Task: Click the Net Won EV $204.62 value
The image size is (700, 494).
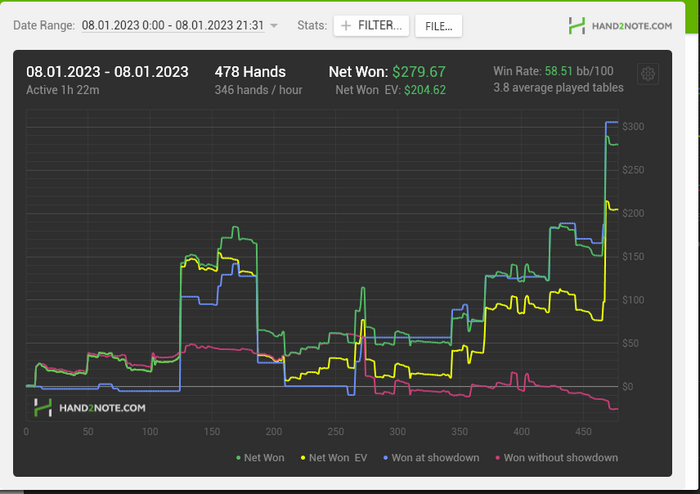Action: 425,90
